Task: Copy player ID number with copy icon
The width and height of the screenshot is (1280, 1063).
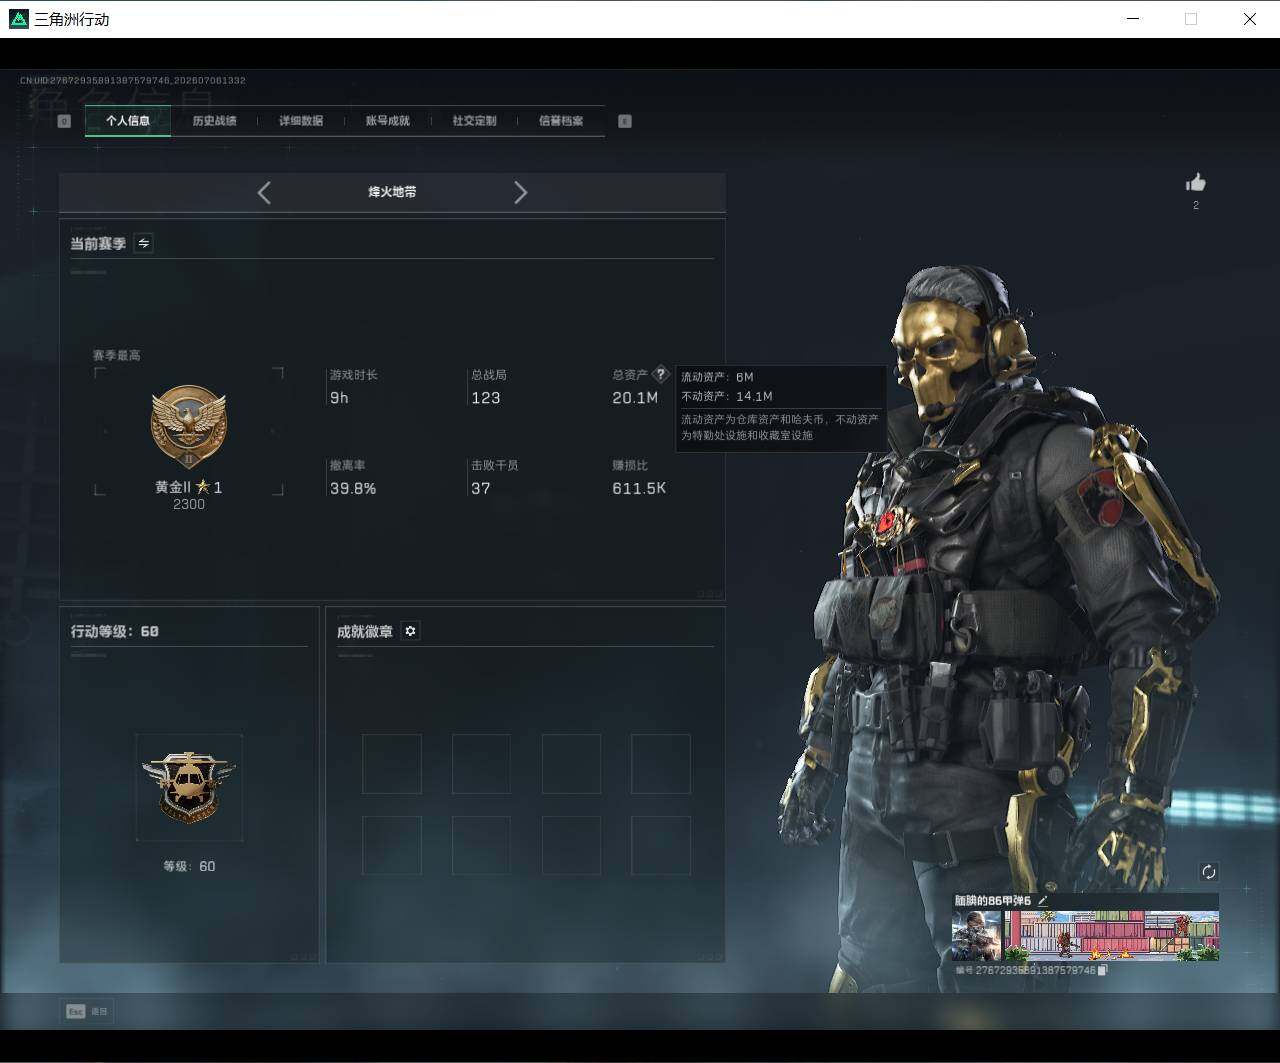Action: pos(1102,970)
